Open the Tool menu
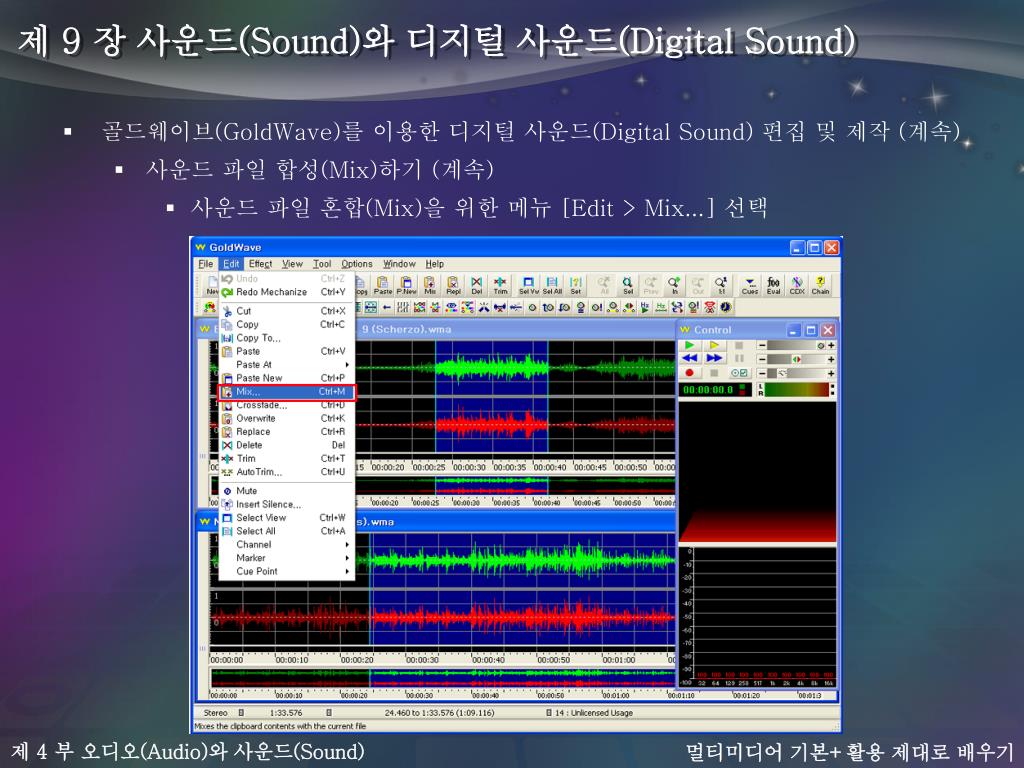This screenshot has height=768, width=1024. point(322,264)
